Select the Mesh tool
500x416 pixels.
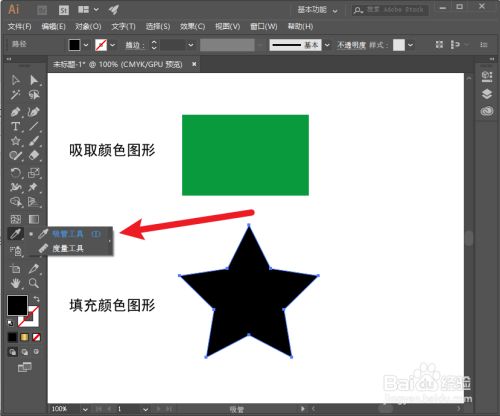point(15,219)
